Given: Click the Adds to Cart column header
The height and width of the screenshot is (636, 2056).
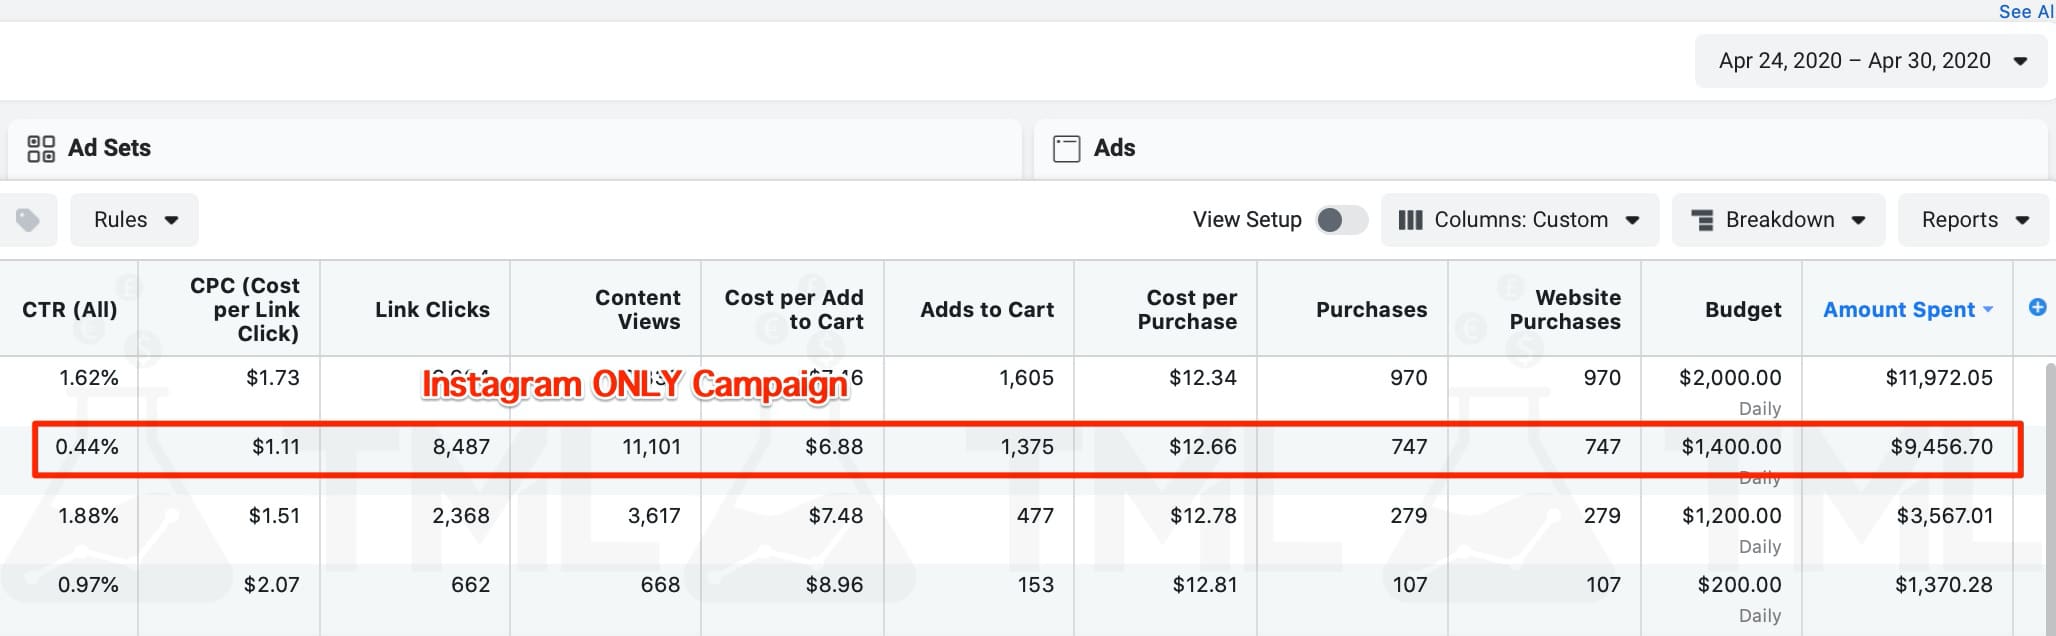Looking at the screenshot, I should tap(986, 310).
